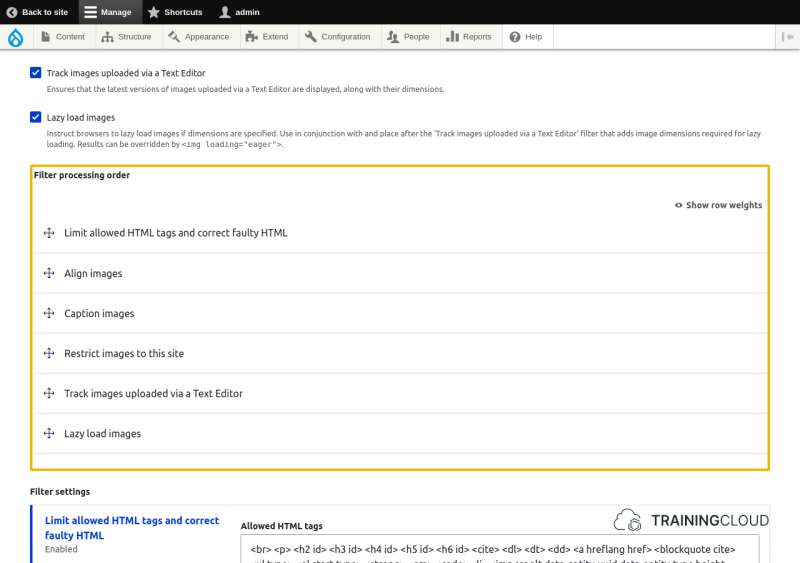Click drag handle for Lazy load images row
The width and height of the screenshot is (800, 563).
pyautogui.click(x=49, y=434)
